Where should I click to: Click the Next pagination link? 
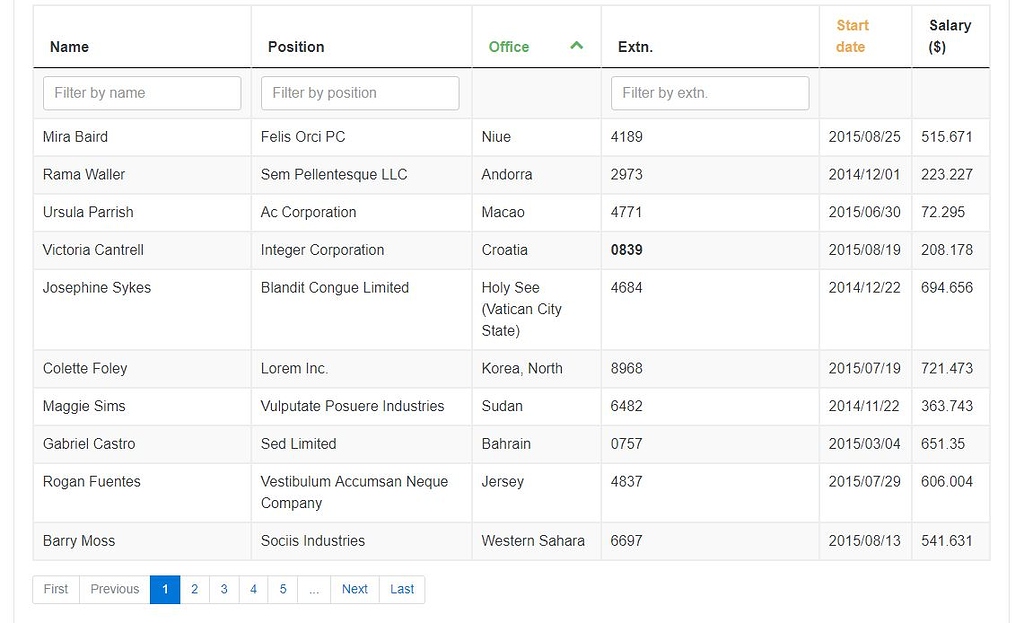(x=355, y=589)
